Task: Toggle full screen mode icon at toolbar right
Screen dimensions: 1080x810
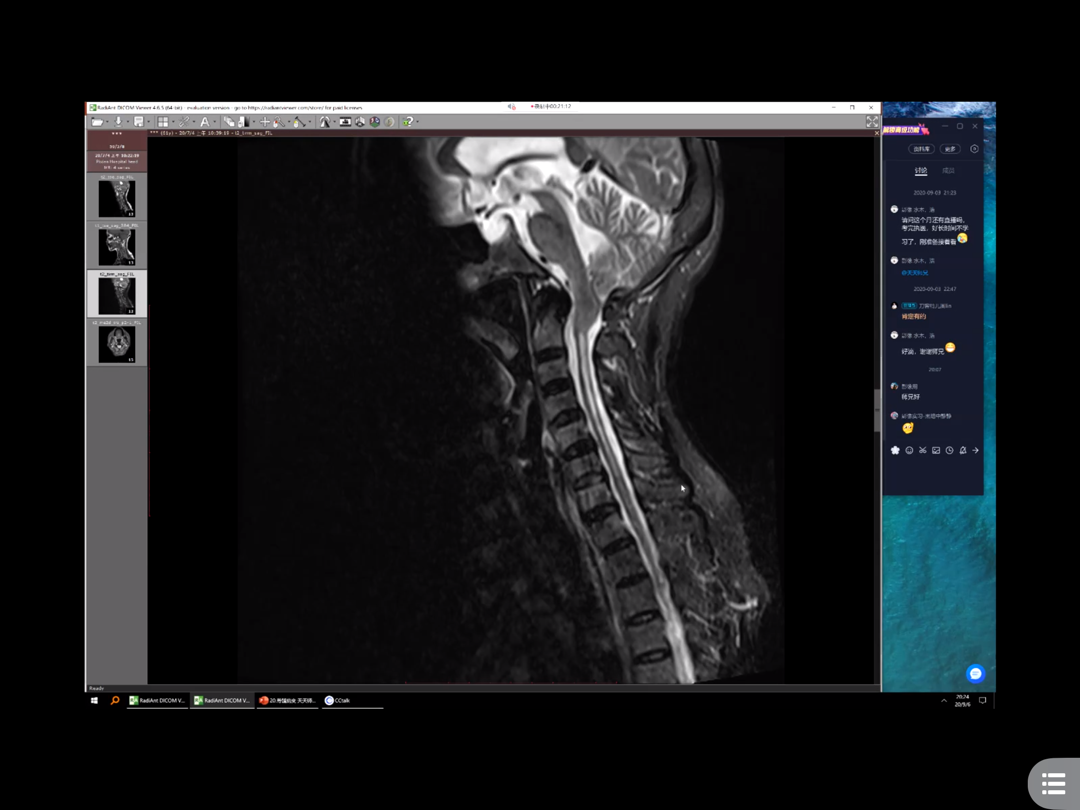Action: point(872,122)
